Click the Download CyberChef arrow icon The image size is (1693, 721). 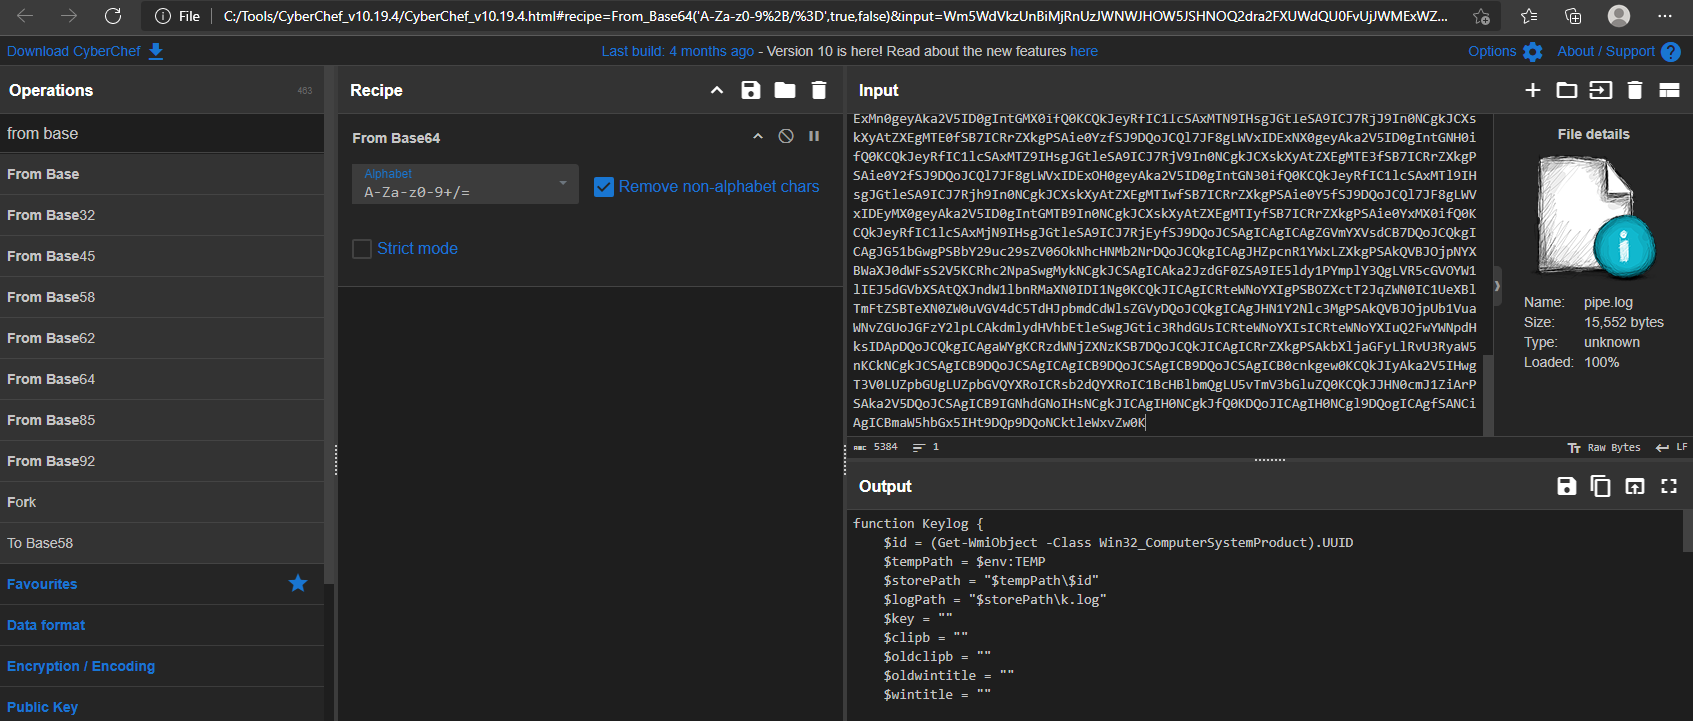point(156,51)
